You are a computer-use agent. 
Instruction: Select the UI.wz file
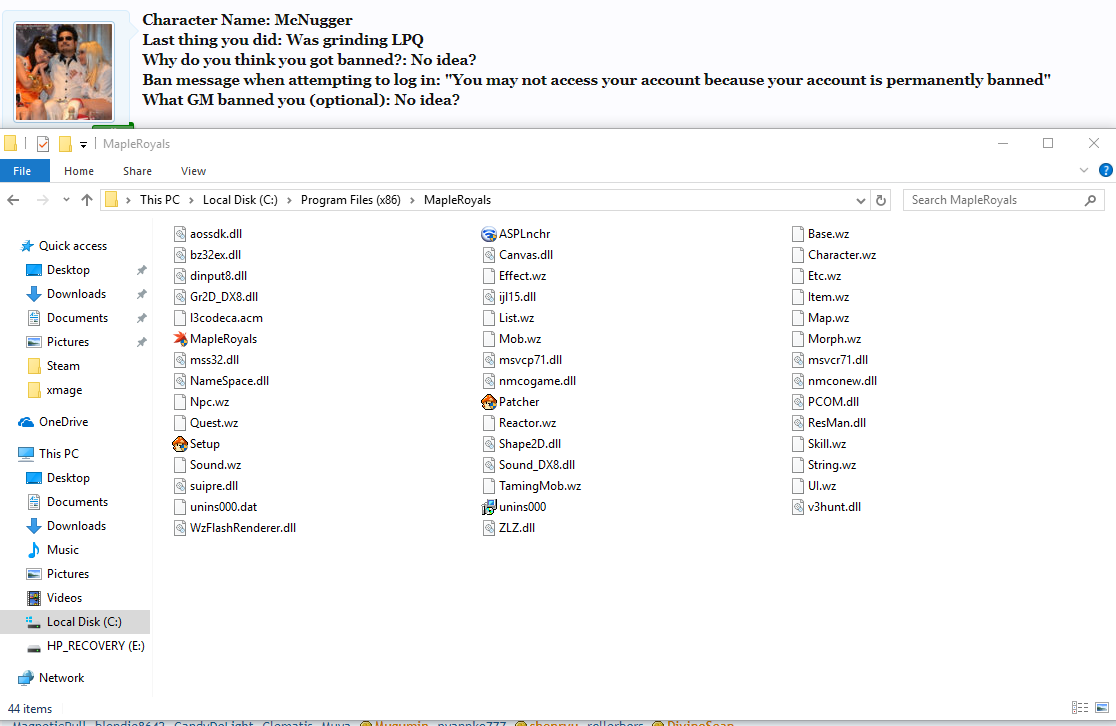[x=814, y=485]
